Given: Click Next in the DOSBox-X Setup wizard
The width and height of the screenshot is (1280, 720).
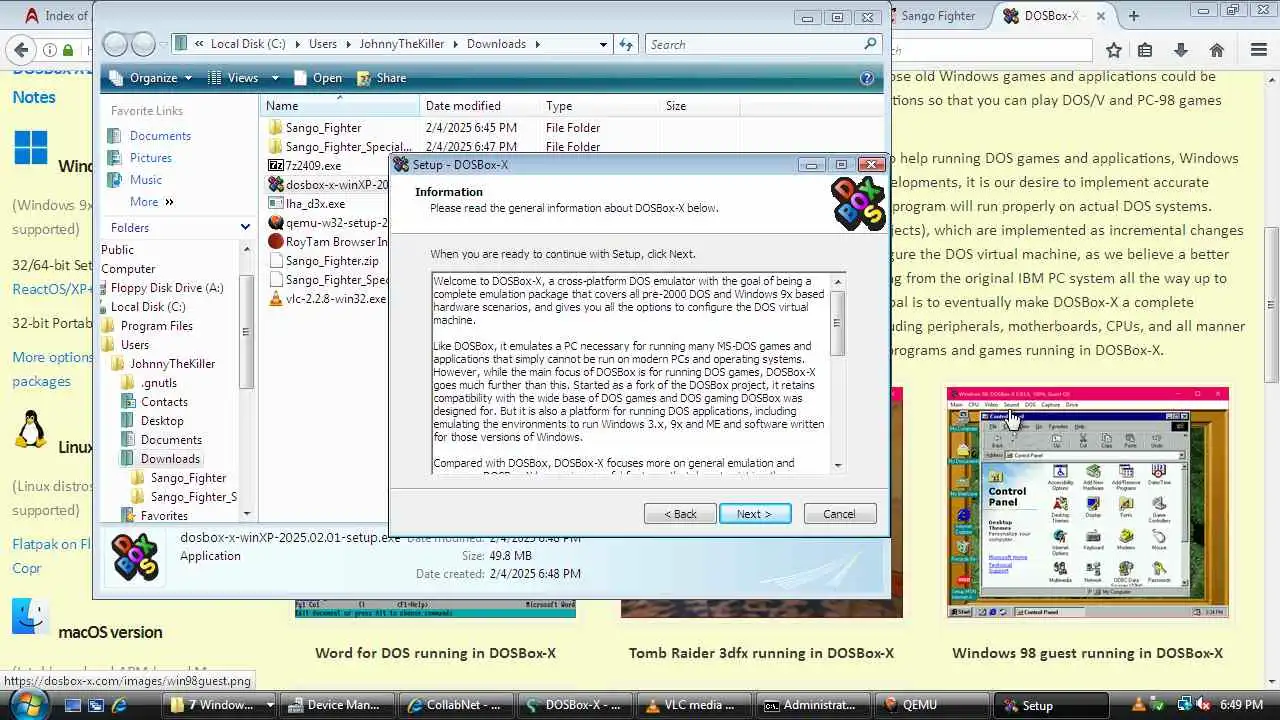Looking at the screenshot, I should click(x=755, y=514).
